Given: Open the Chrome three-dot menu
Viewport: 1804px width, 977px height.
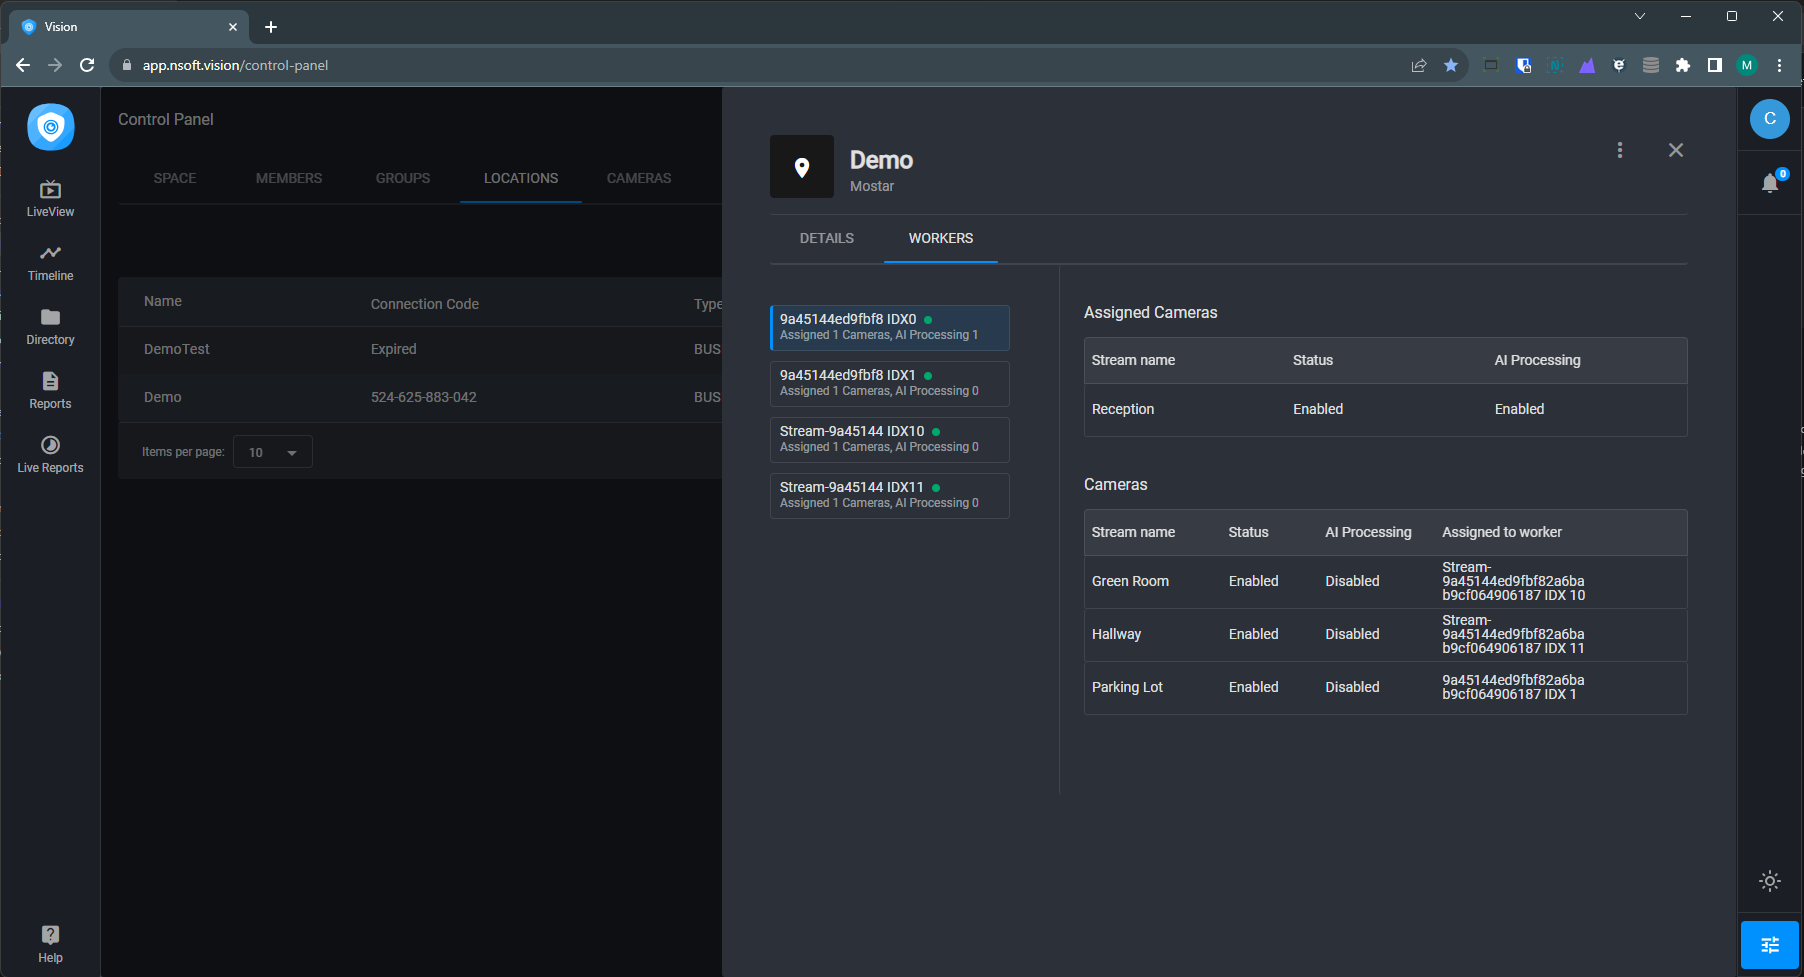Looking at the screenshot, I should coord(1779,65).
